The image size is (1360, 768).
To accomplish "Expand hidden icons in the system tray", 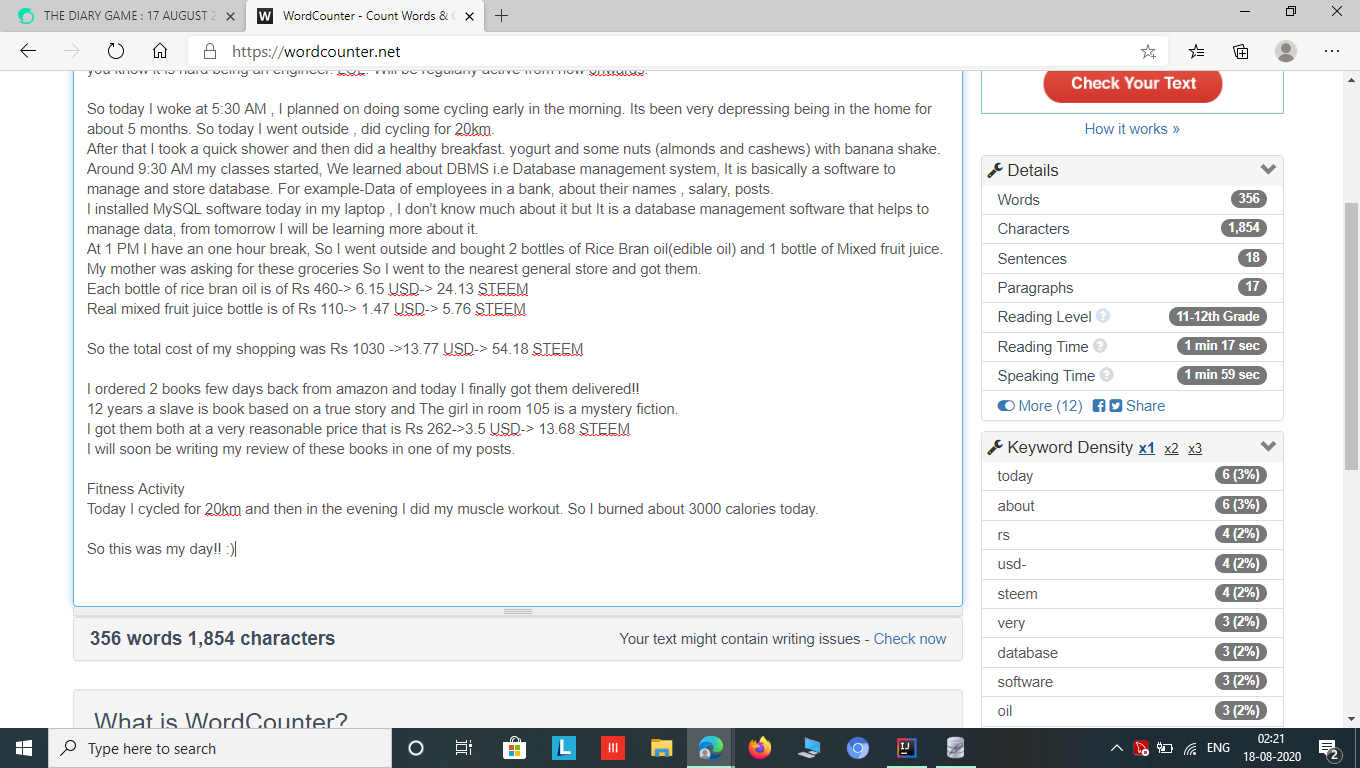I will (x=1117, y=747).
